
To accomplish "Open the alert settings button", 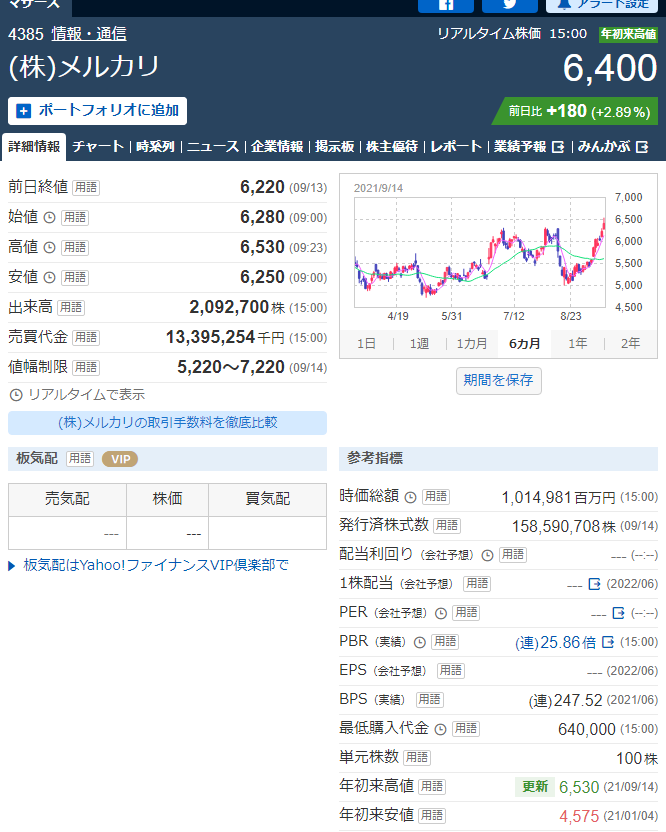I will (602, 5).
